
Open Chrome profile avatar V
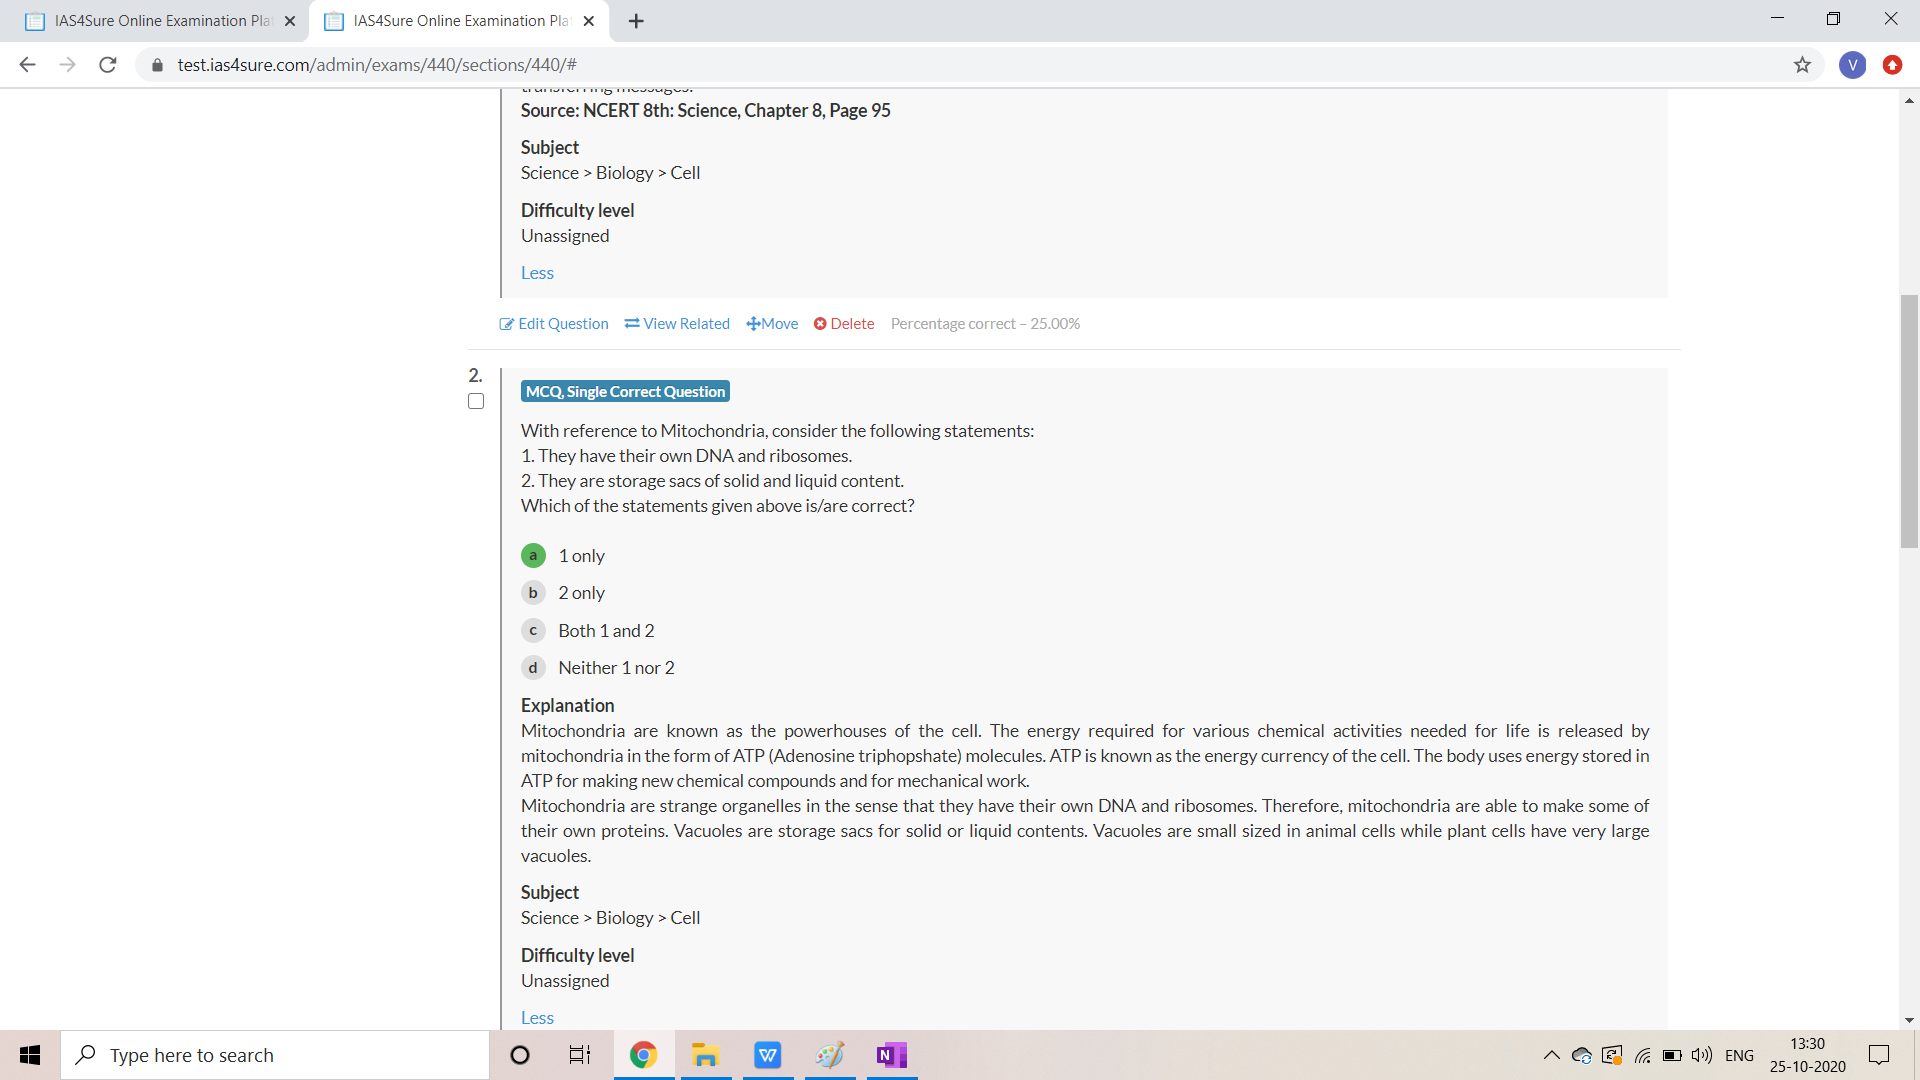[x=1852, y=65]
